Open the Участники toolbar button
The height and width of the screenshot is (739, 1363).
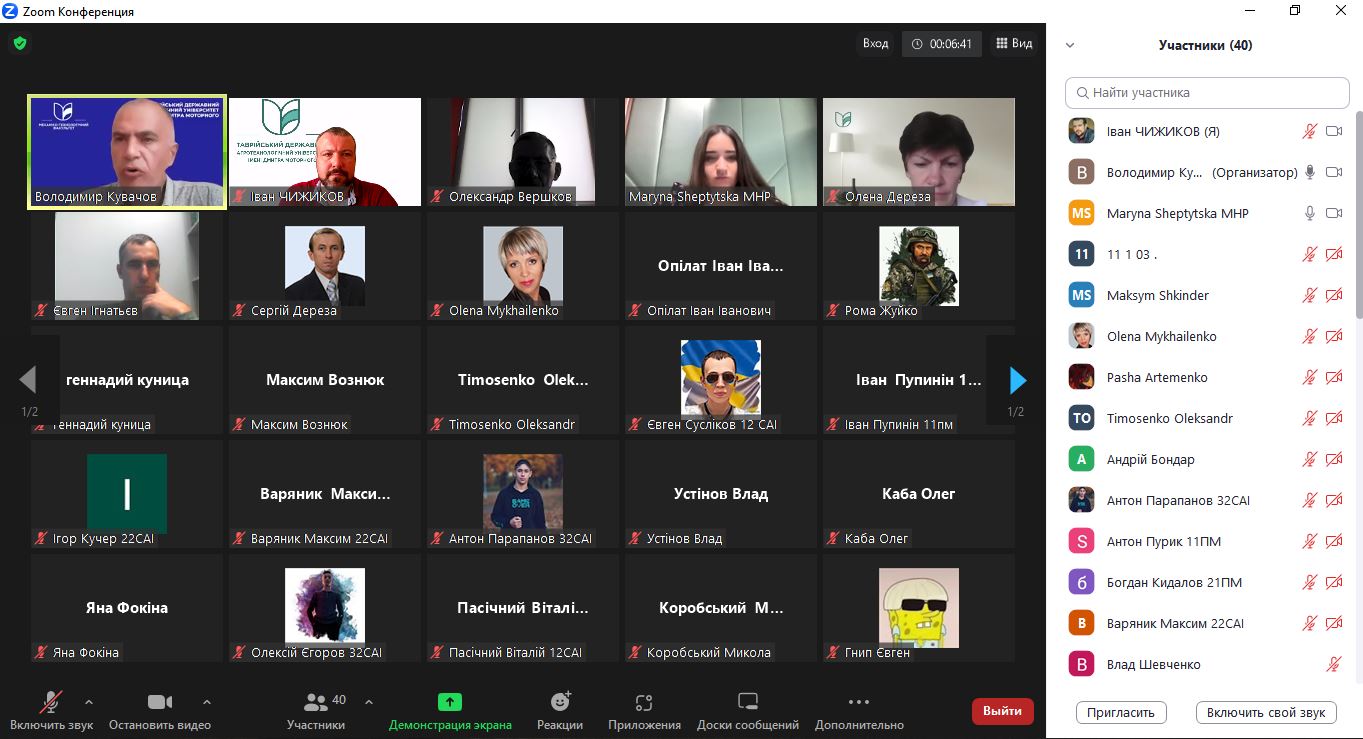click(316, 711)
